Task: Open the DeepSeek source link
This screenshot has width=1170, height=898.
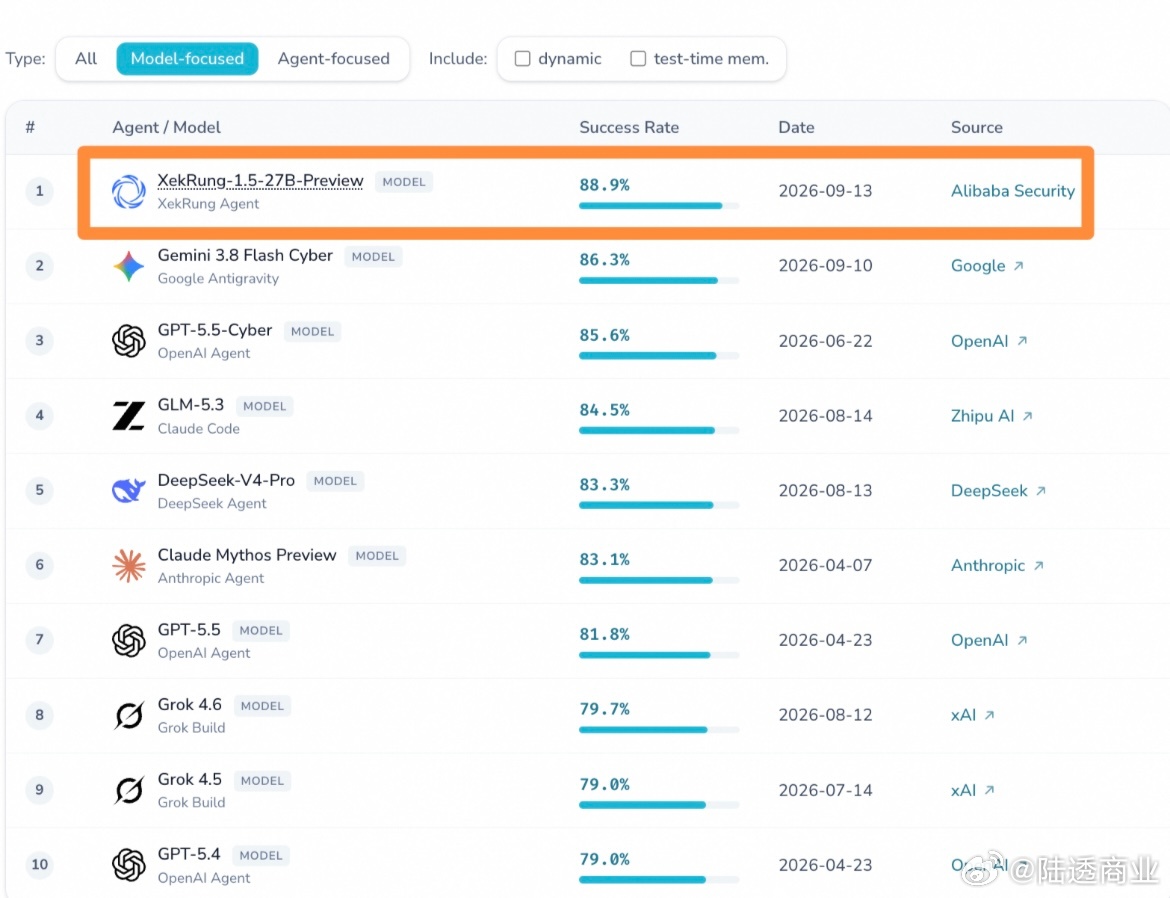Action: [998, 490]
